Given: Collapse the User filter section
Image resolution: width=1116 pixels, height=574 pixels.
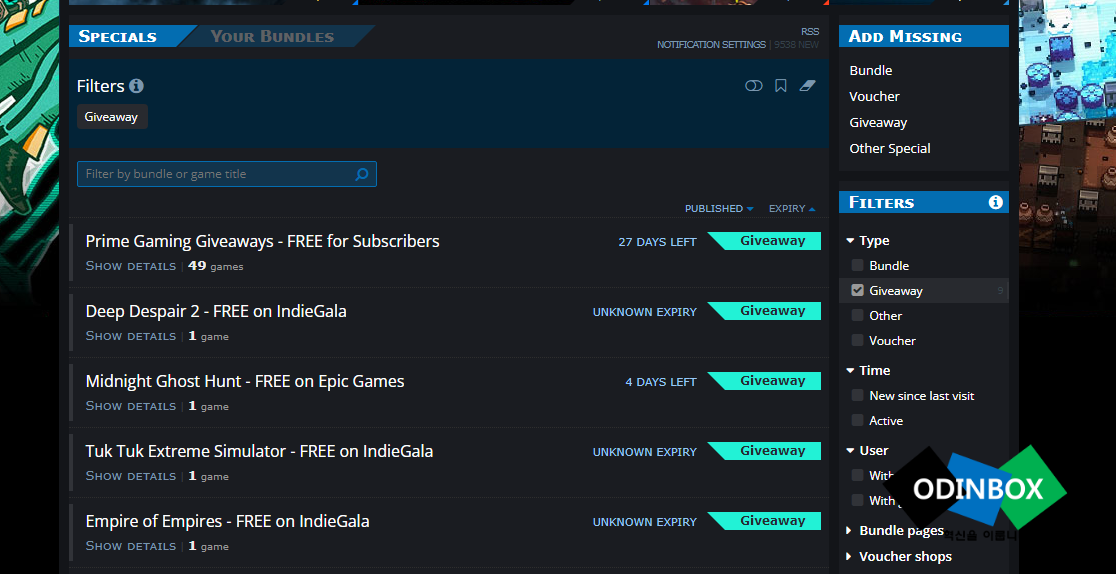Looking at the screenshot, I should (x=867, y=450).
